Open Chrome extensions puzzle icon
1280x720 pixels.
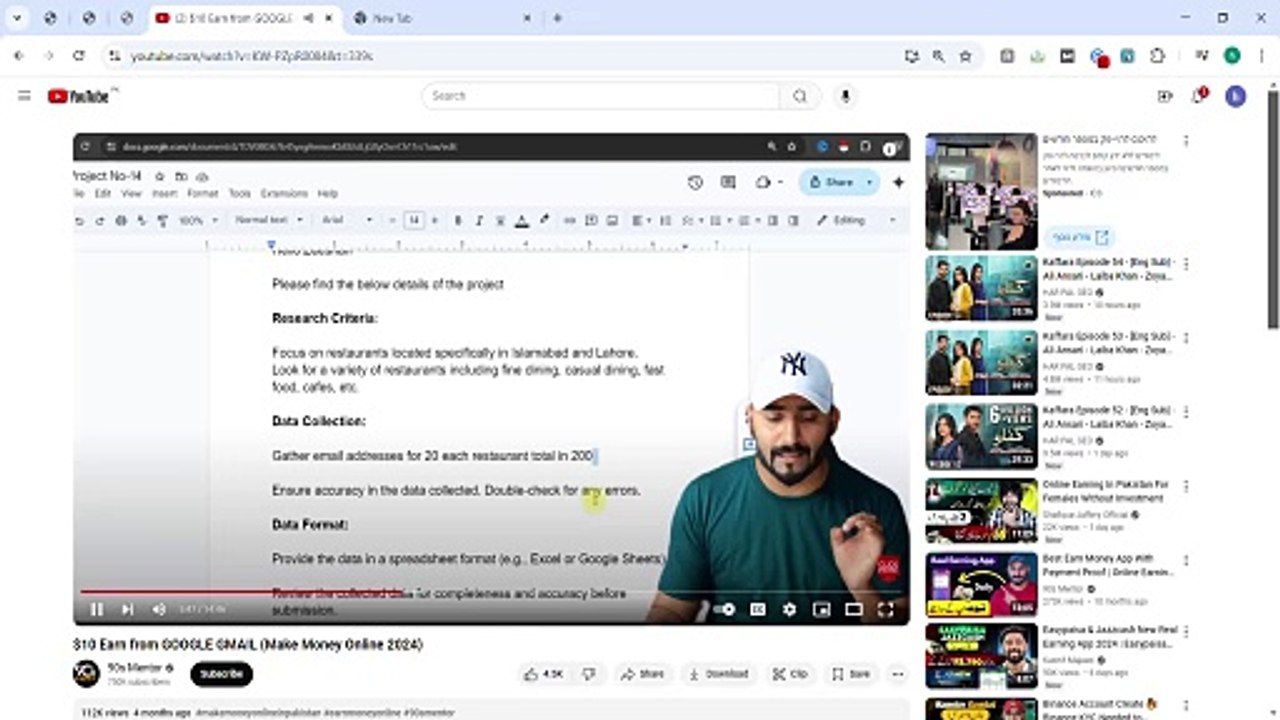[x=1158, y=56]
